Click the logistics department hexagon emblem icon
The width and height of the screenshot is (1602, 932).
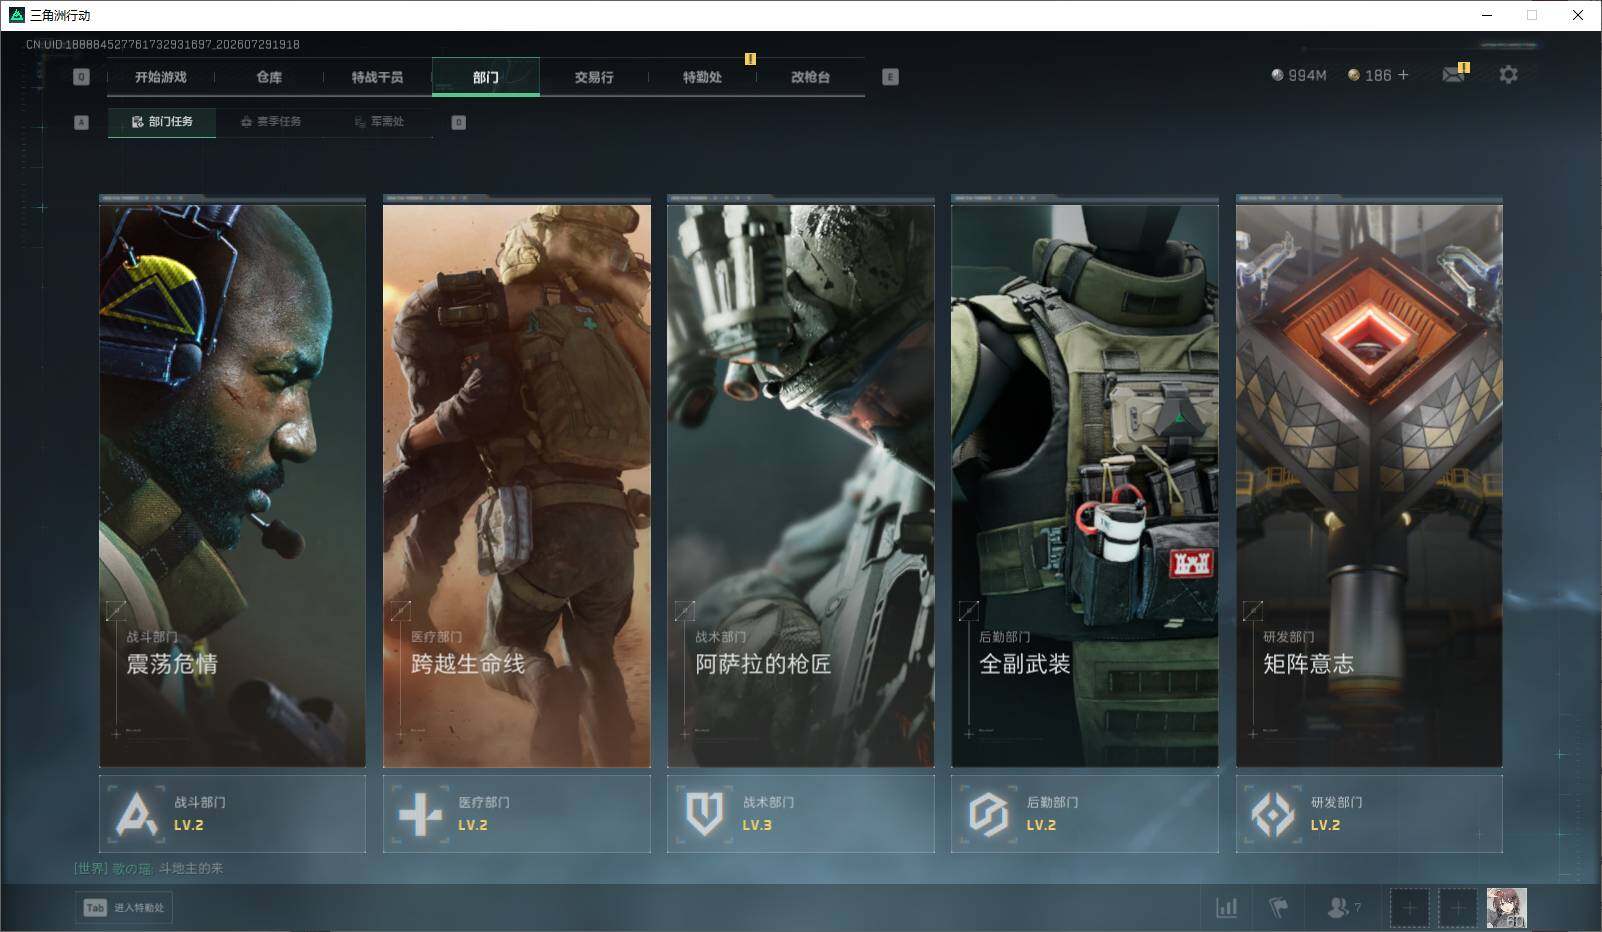point(988,814)
